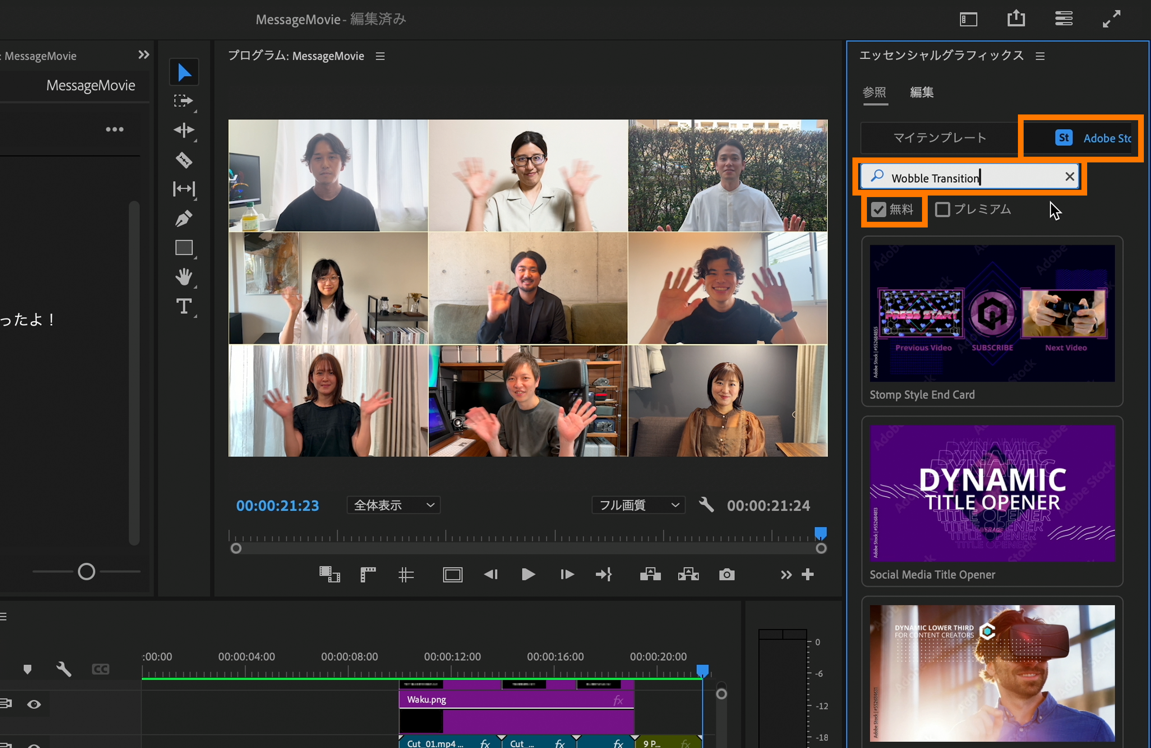Select the Dynamic Lower Third template thumbnail

pos(992,673)
